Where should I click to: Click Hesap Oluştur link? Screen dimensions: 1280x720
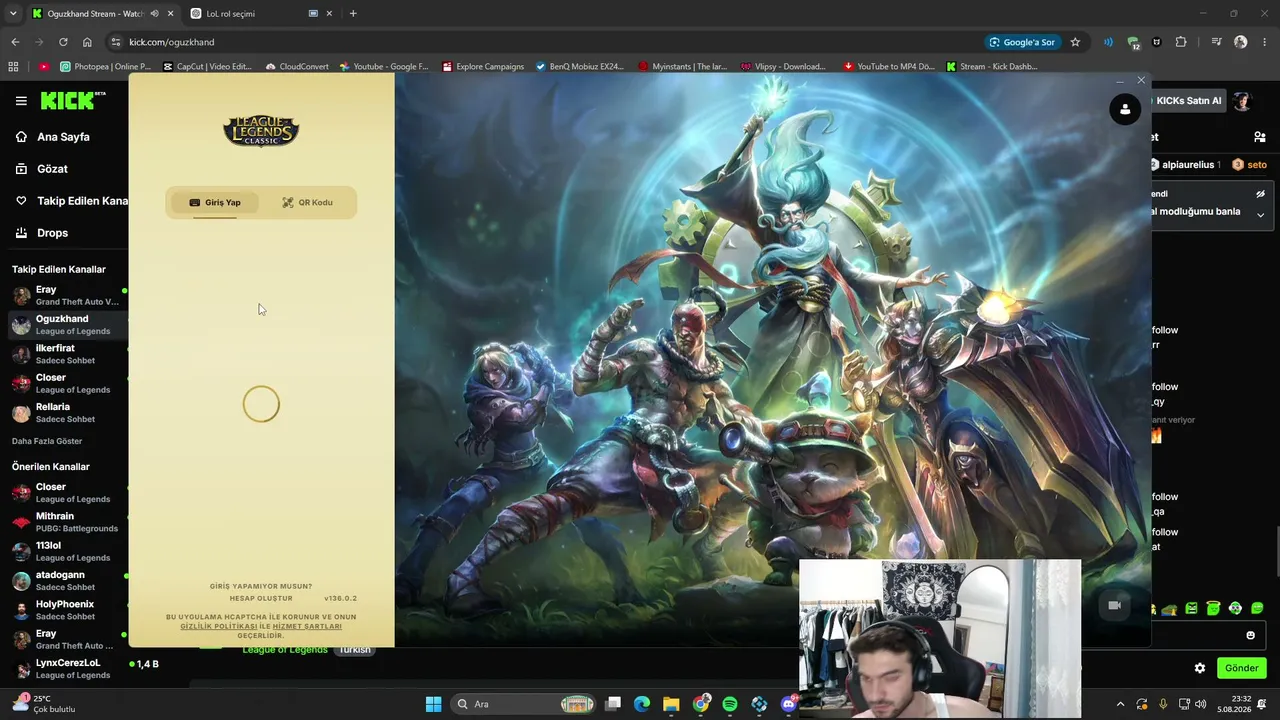point(261,598)
